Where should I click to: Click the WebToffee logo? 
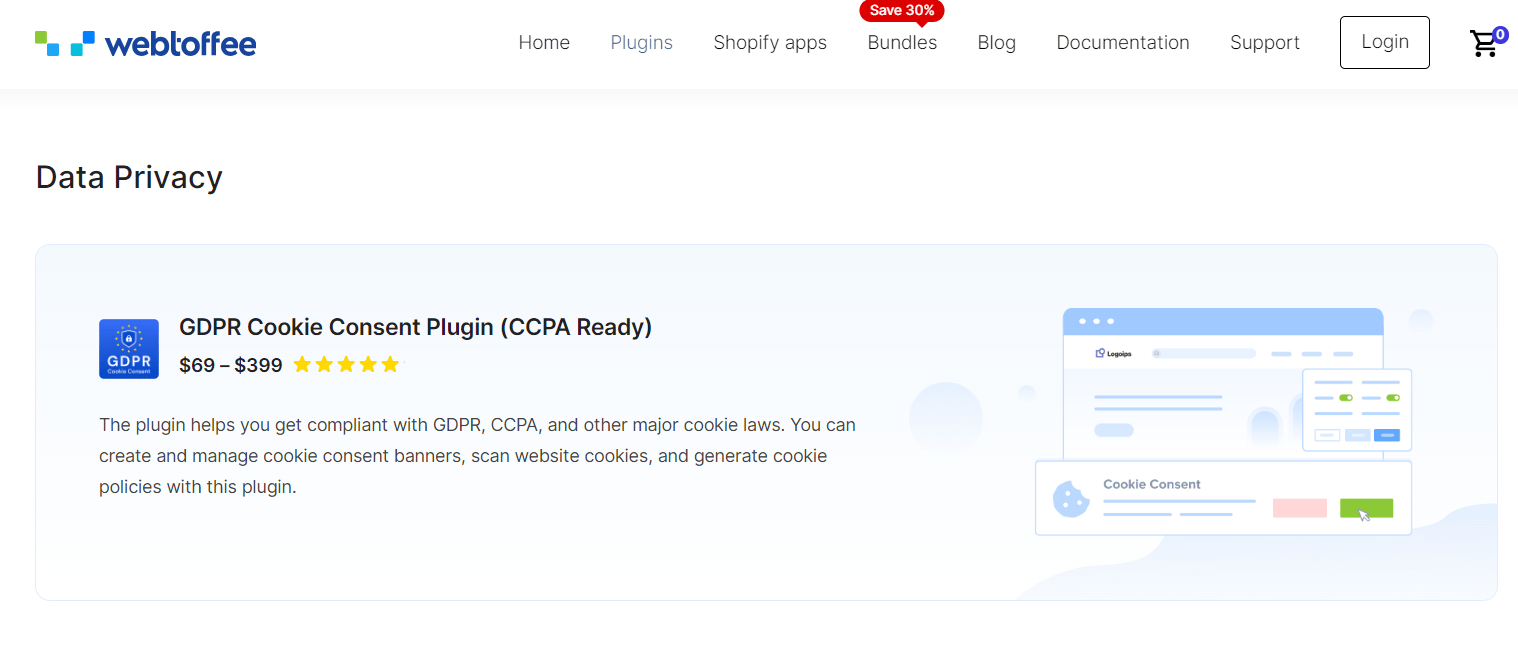point(146,43)
